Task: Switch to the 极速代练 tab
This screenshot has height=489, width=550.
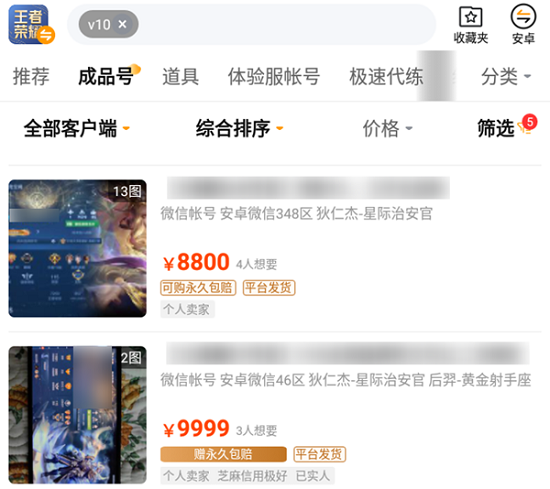Action: coord(386,76)
